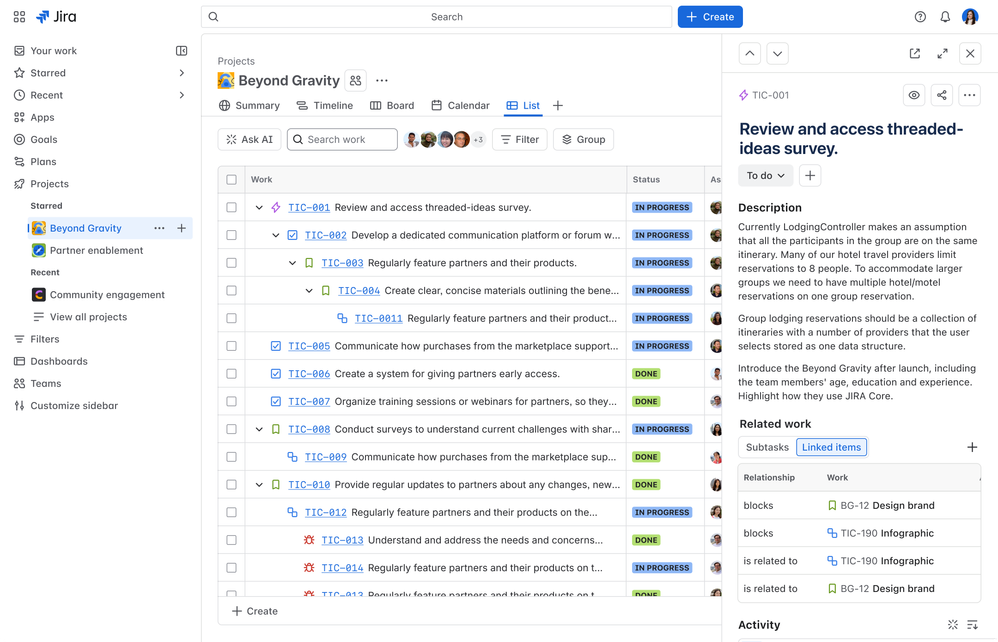Check the TIC-008 row checkbox
The width and height of the screenshot is (998, 642).
(x=232, y=429)
